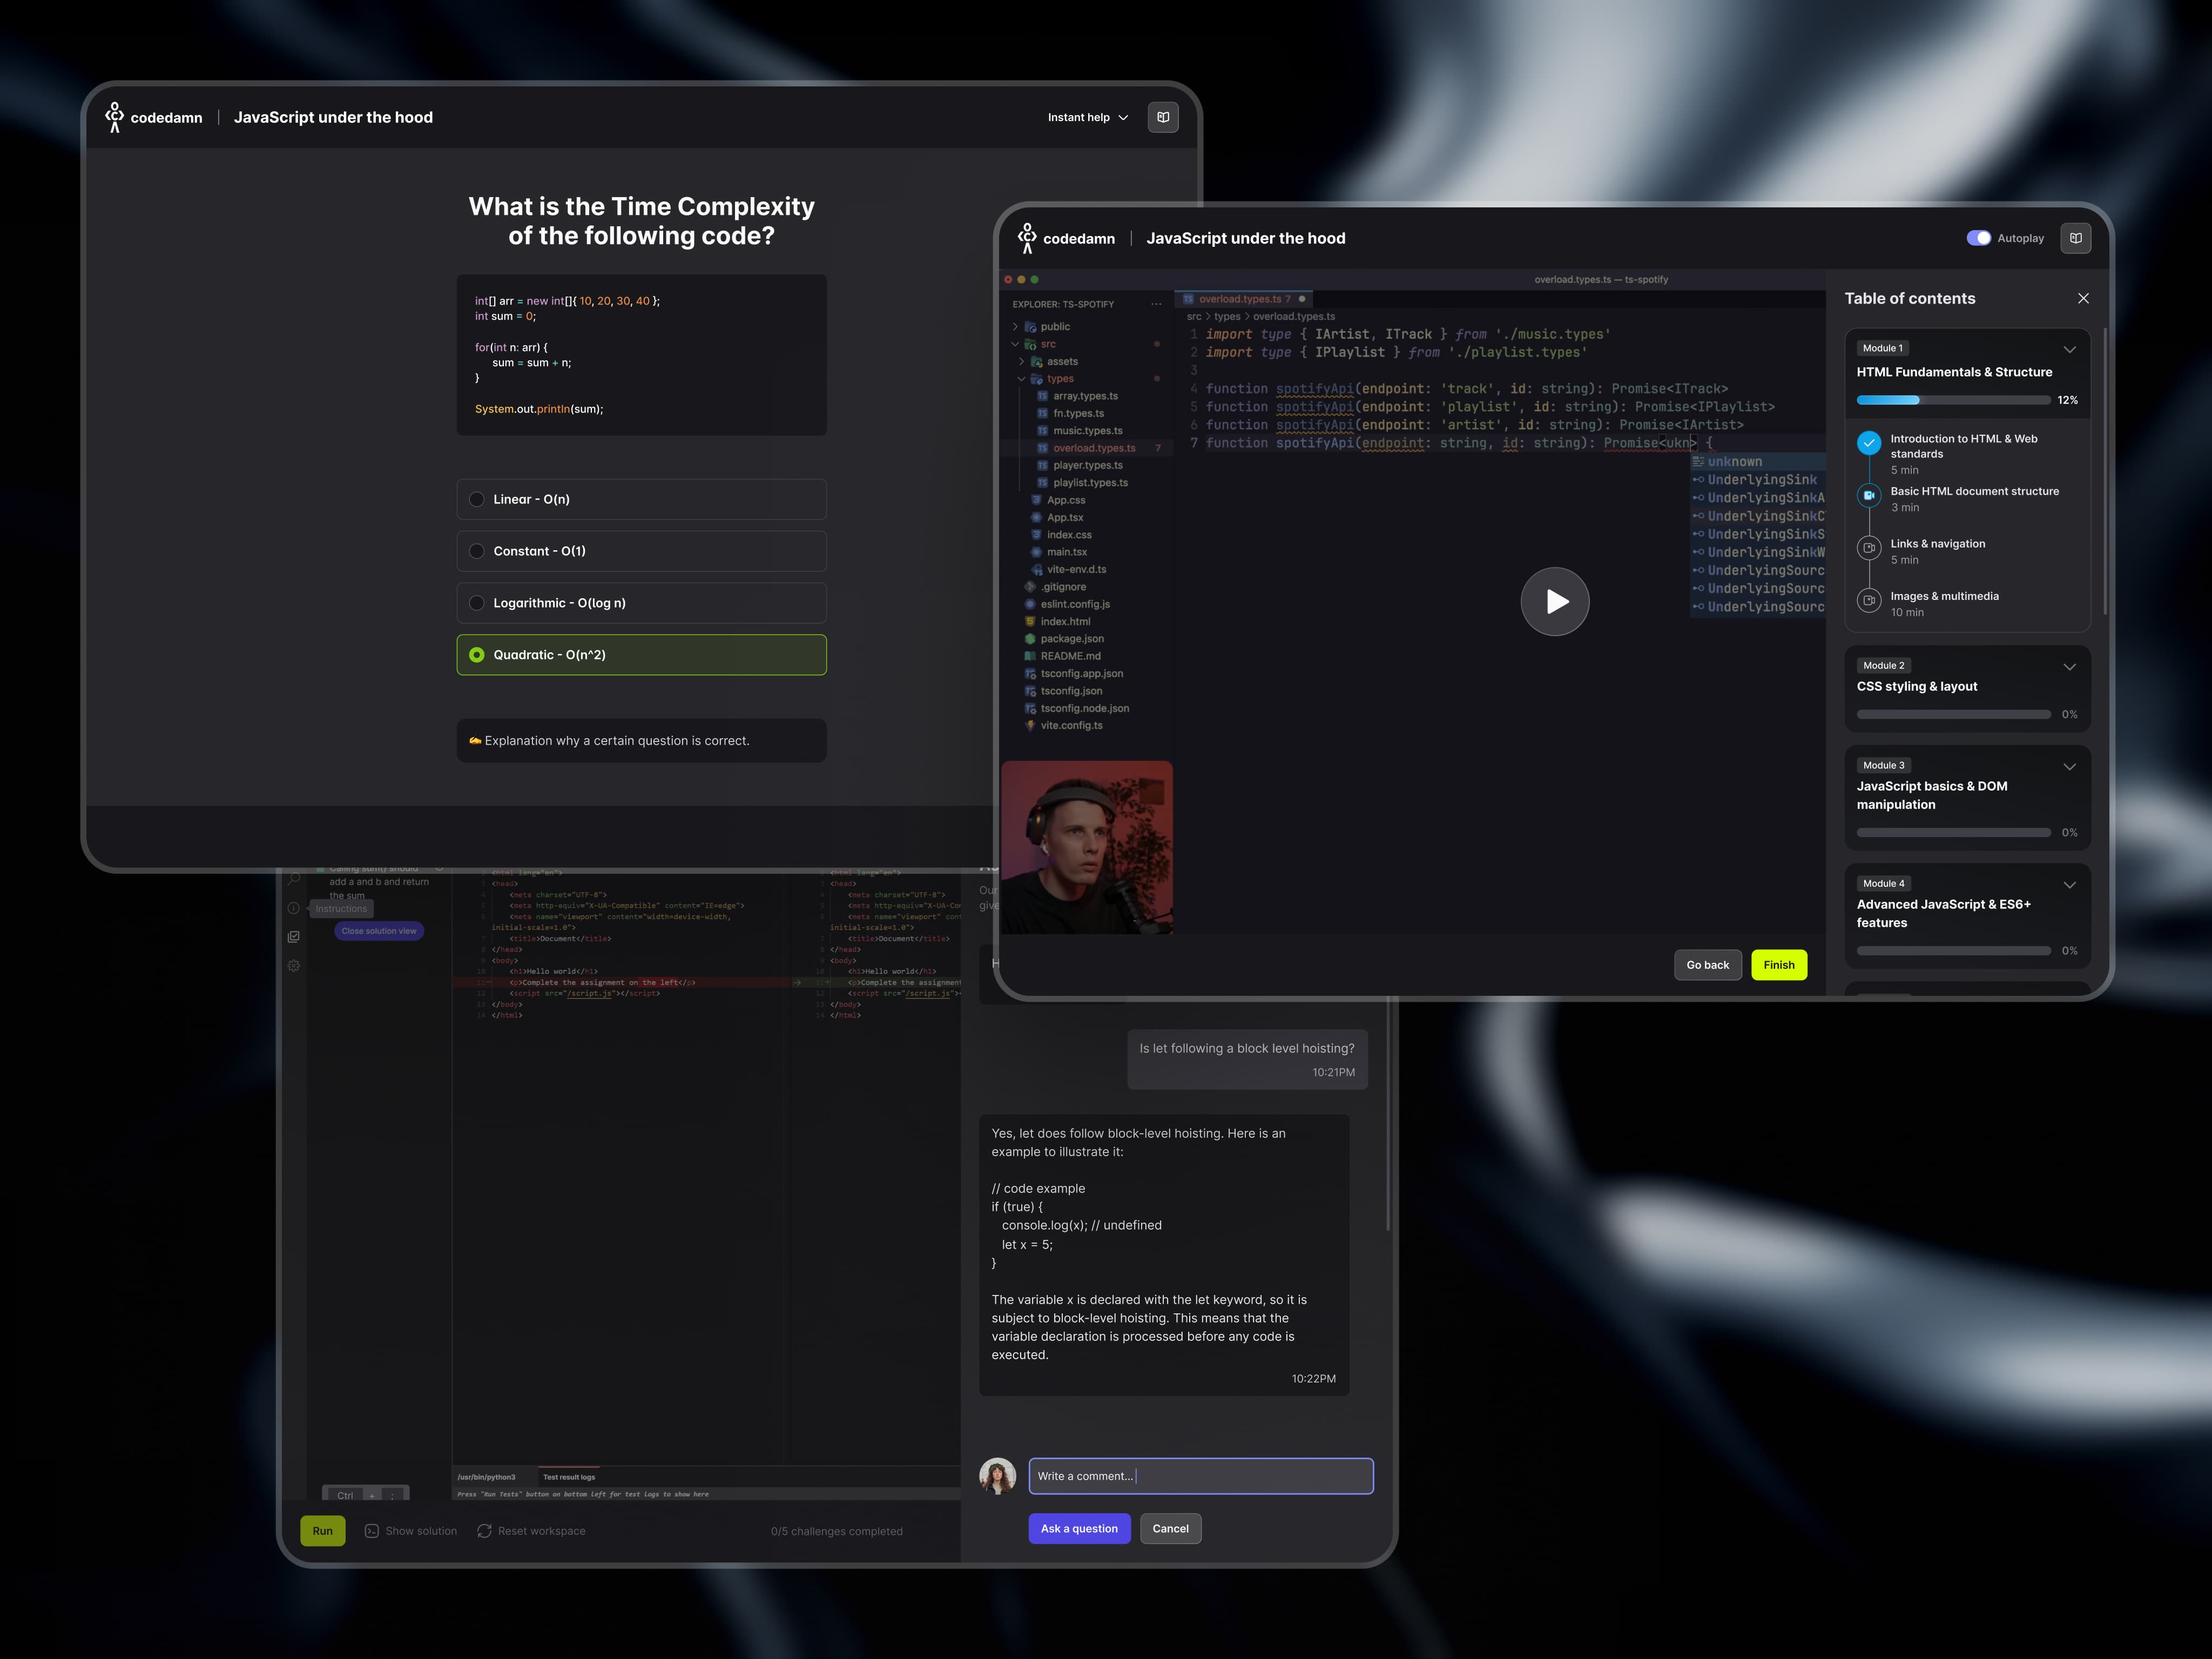Expand Module 2 CSS styling & layout
This screenshot has width=2212, height=1659.
[x=2069, y=667]
